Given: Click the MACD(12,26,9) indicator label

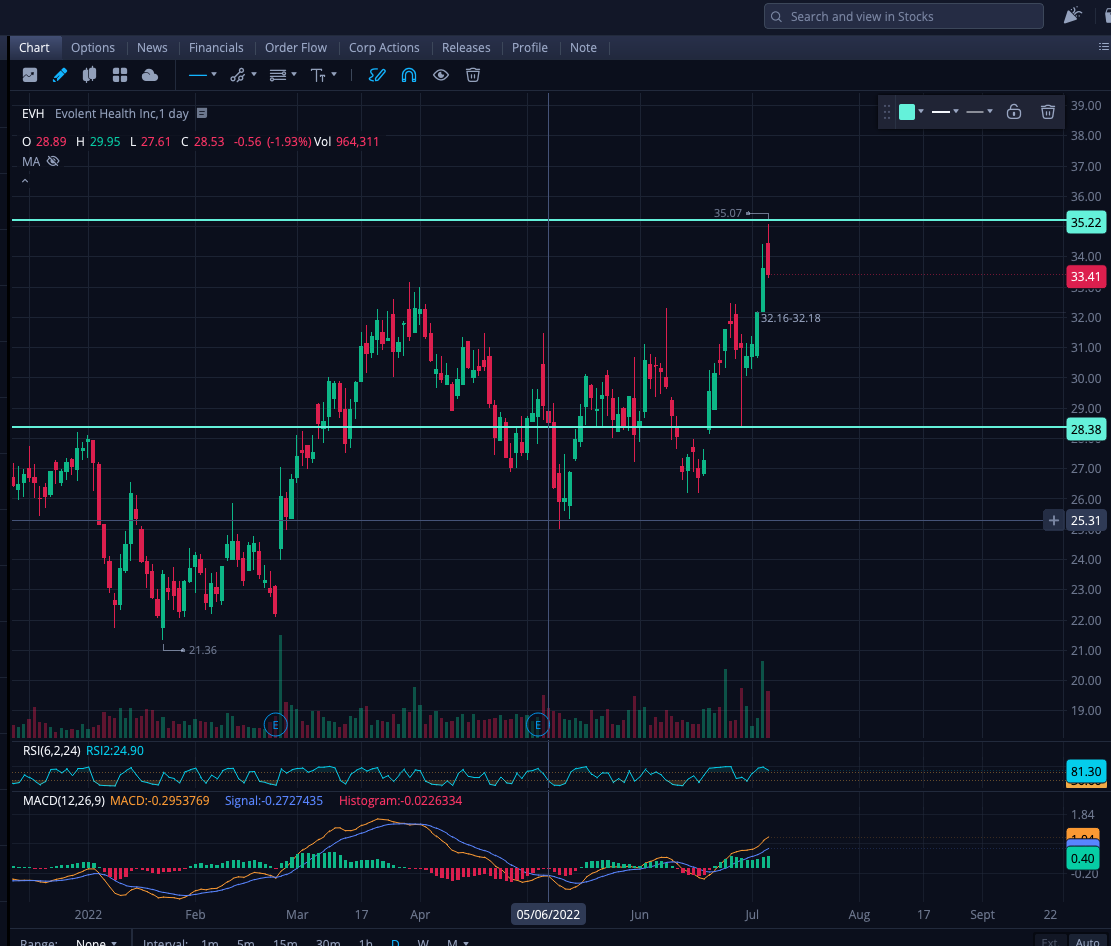Looking at the screenshot, I should coord(64,801).
